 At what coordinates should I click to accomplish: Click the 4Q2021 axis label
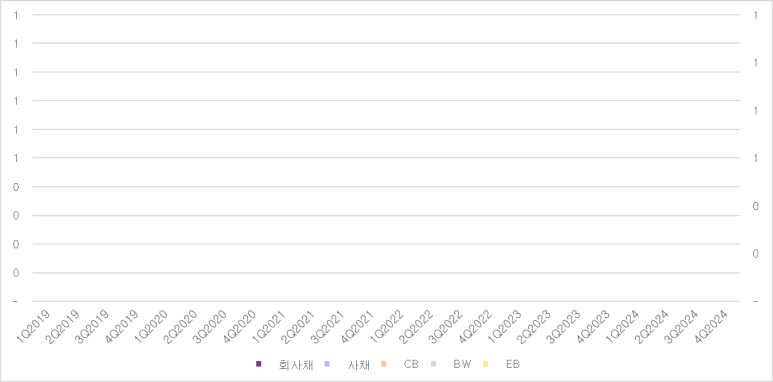tap(358, 326)
